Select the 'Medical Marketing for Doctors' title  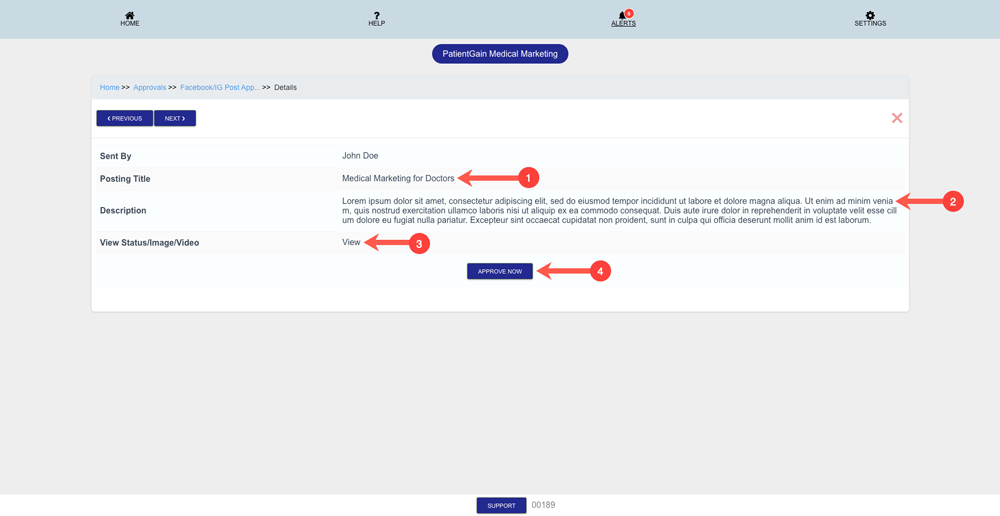pyautogui.click(x=398, y=179)
